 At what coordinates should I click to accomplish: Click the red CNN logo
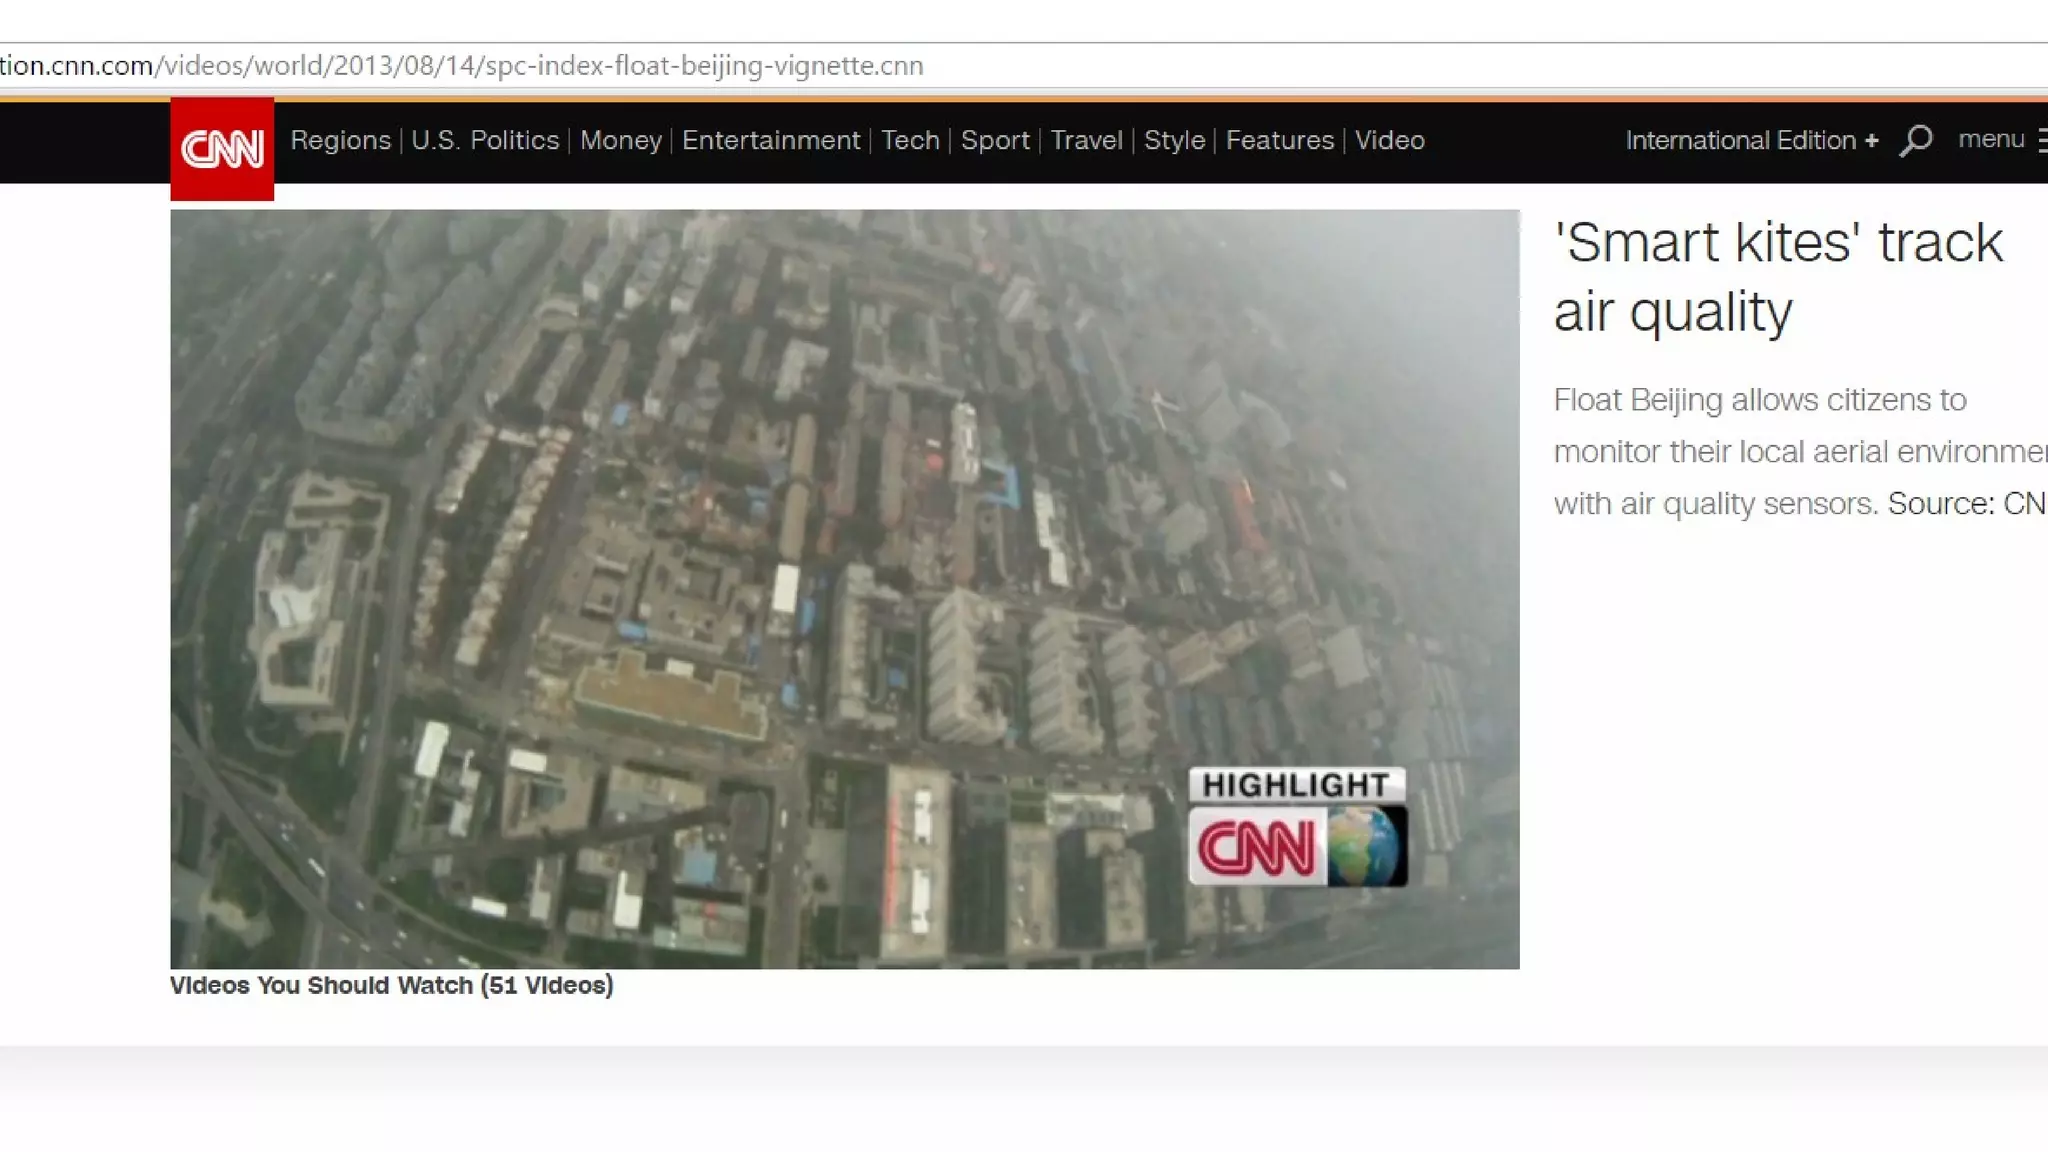[x=221, y=149]
